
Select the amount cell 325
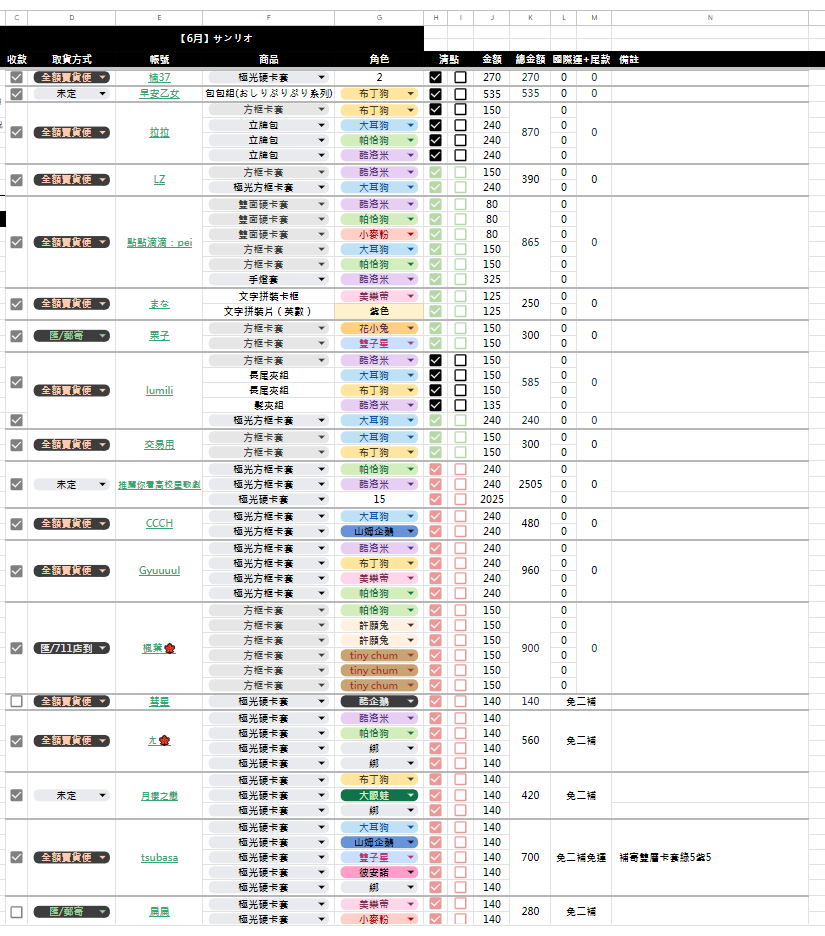pos(492,279)
